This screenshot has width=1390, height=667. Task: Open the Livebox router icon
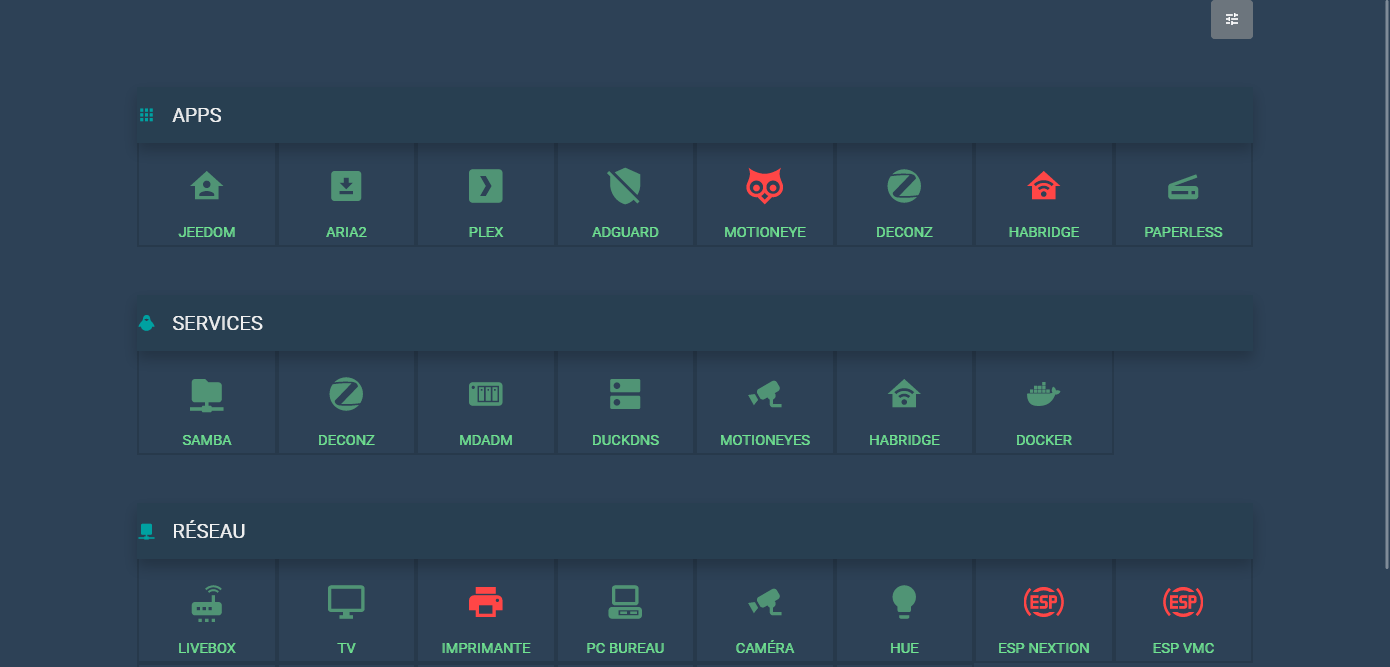tap(207, 603)
